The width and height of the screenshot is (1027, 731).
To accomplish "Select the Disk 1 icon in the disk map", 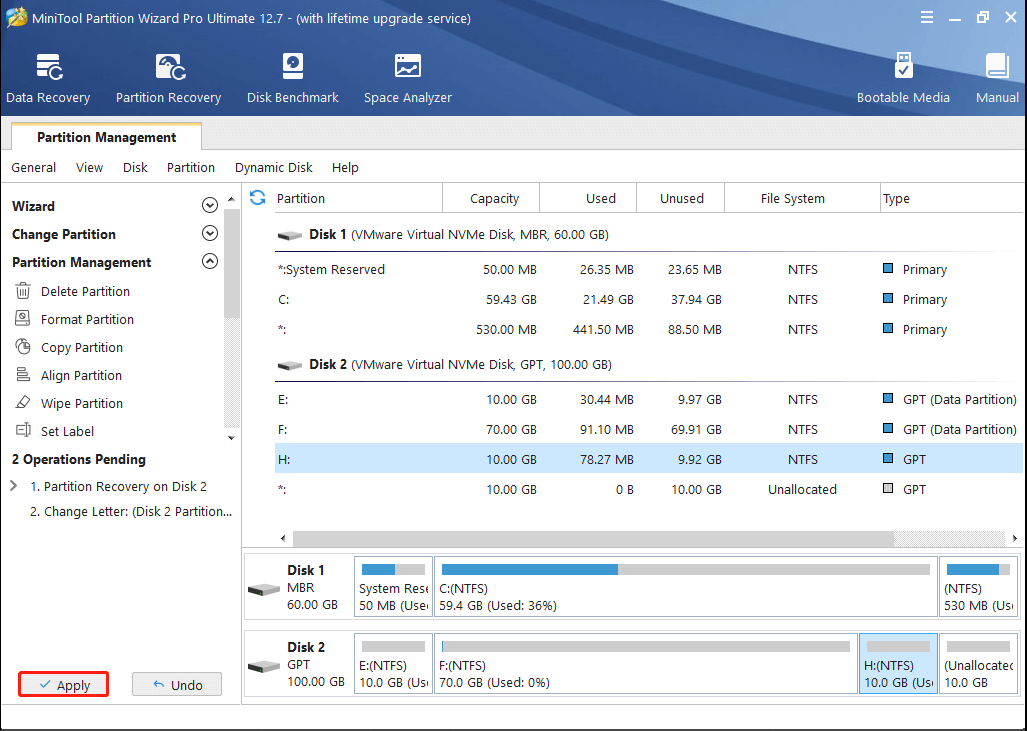I will pos(264,590).
